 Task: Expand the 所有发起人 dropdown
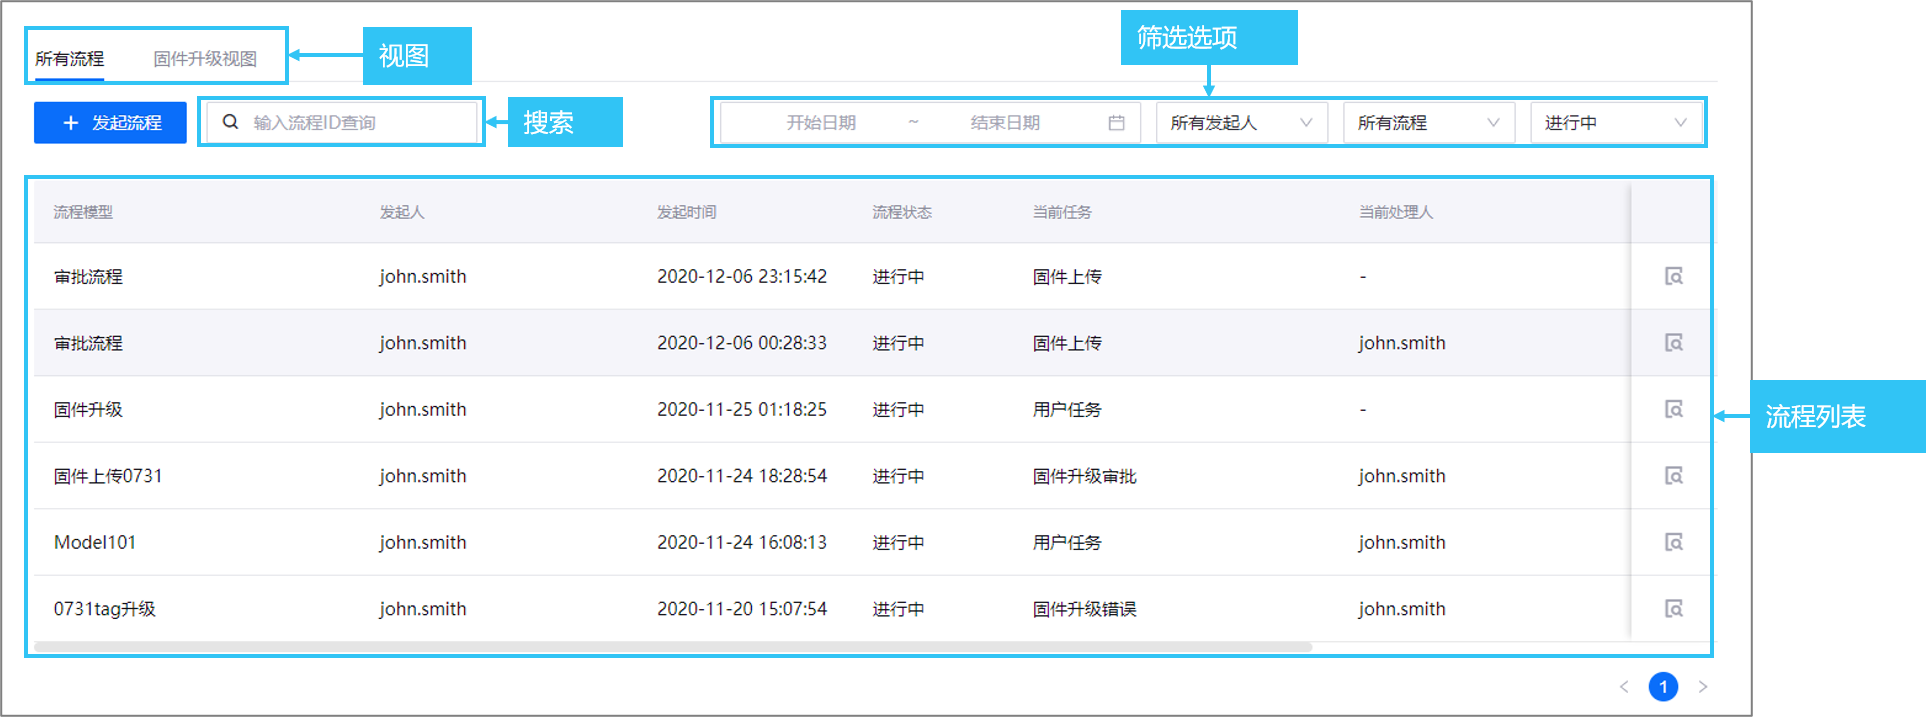[1241, 123]
